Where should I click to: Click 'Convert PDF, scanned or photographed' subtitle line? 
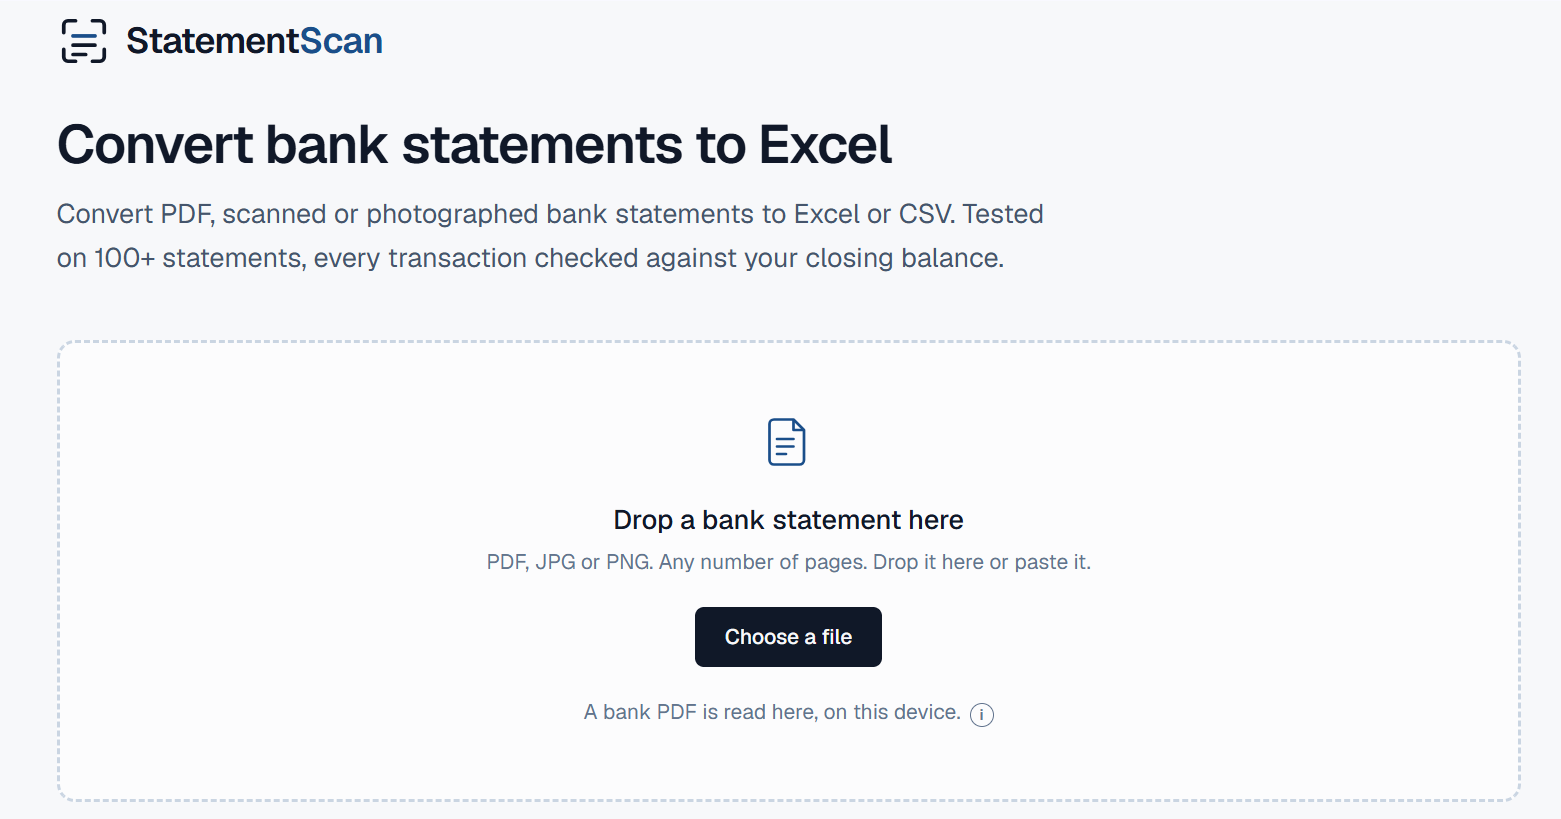pyautogui.click(x=297, y=214)
